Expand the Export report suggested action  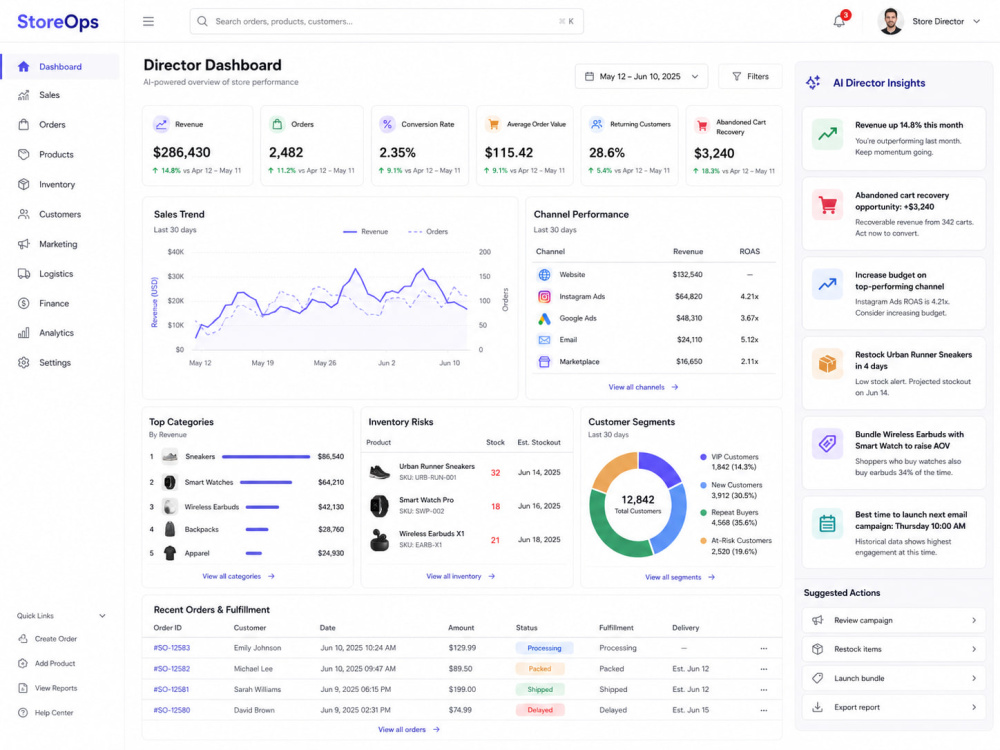click(x=893, y=707)
